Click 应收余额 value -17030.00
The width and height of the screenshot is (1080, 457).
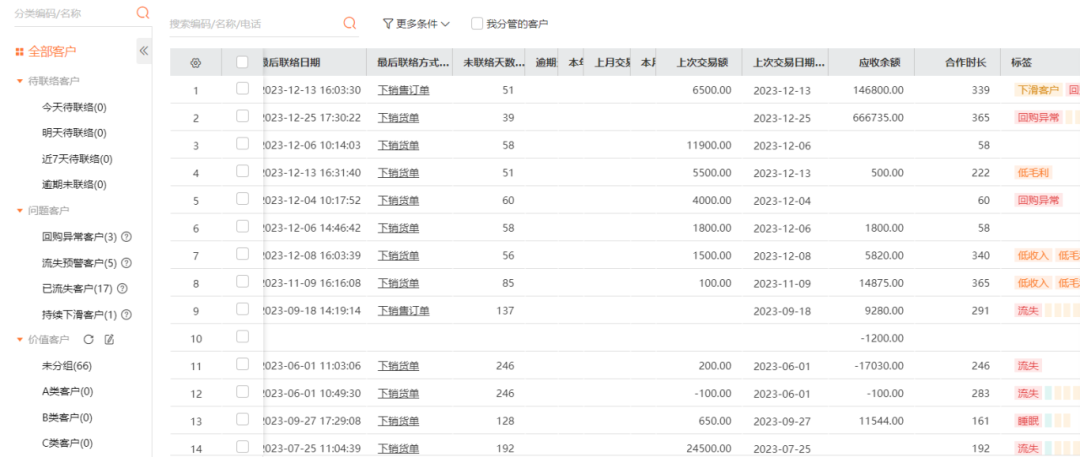[x=879, y=366]
